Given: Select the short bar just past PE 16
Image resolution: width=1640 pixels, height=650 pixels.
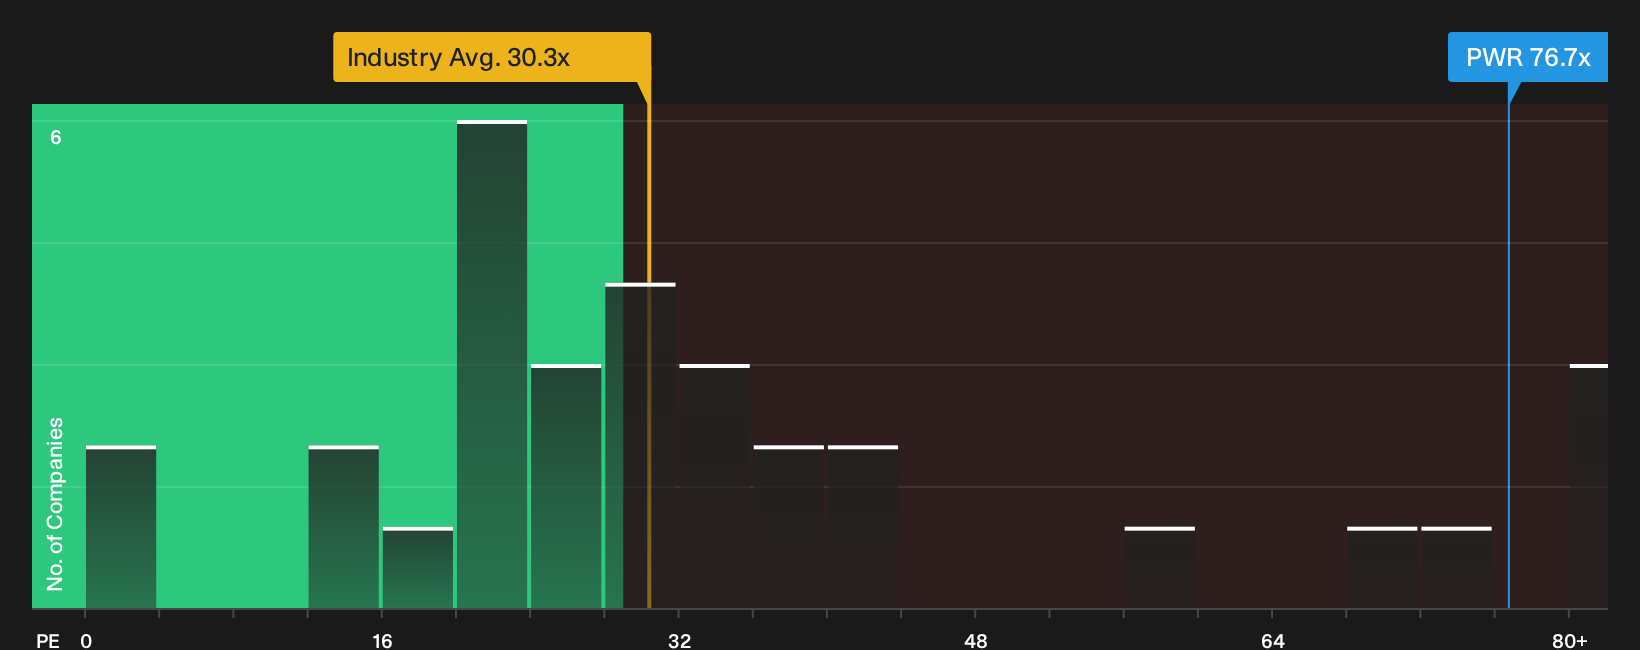Looking at the screenshot, I should 418,568.
